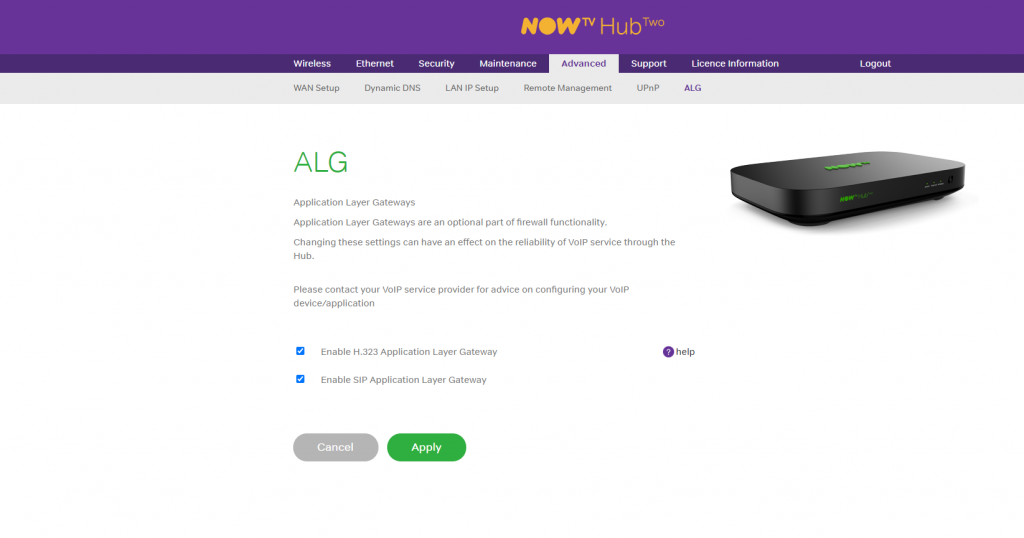Viewport: 1024px width, 538px height.
Task: Click the grey Cancel button
Action: click(x=336, y=447)
